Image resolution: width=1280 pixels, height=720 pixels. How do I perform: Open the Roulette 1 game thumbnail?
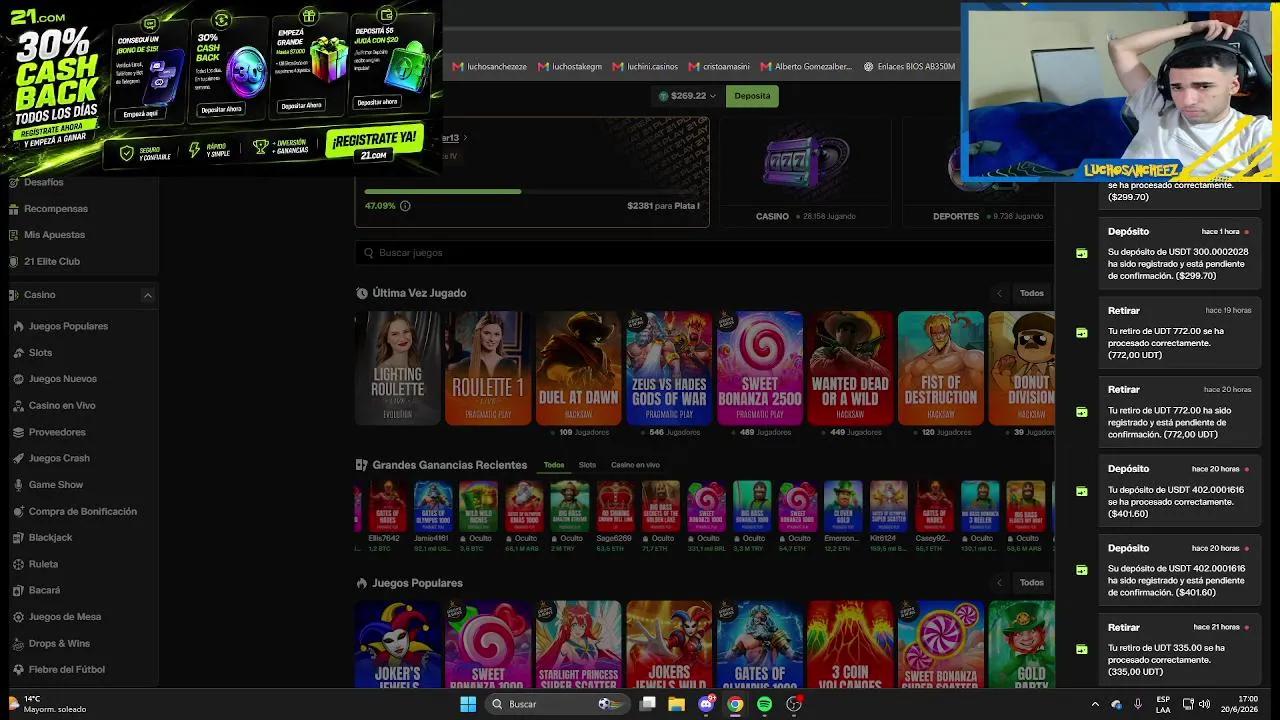(488, 368)
